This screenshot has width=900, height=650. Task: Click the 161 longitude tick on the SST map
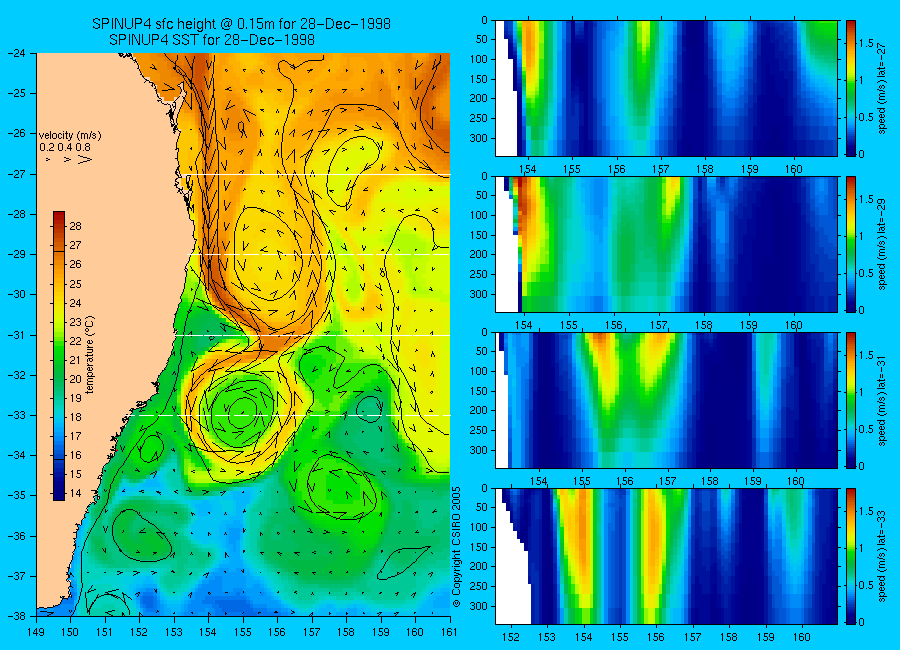[449, 633]
